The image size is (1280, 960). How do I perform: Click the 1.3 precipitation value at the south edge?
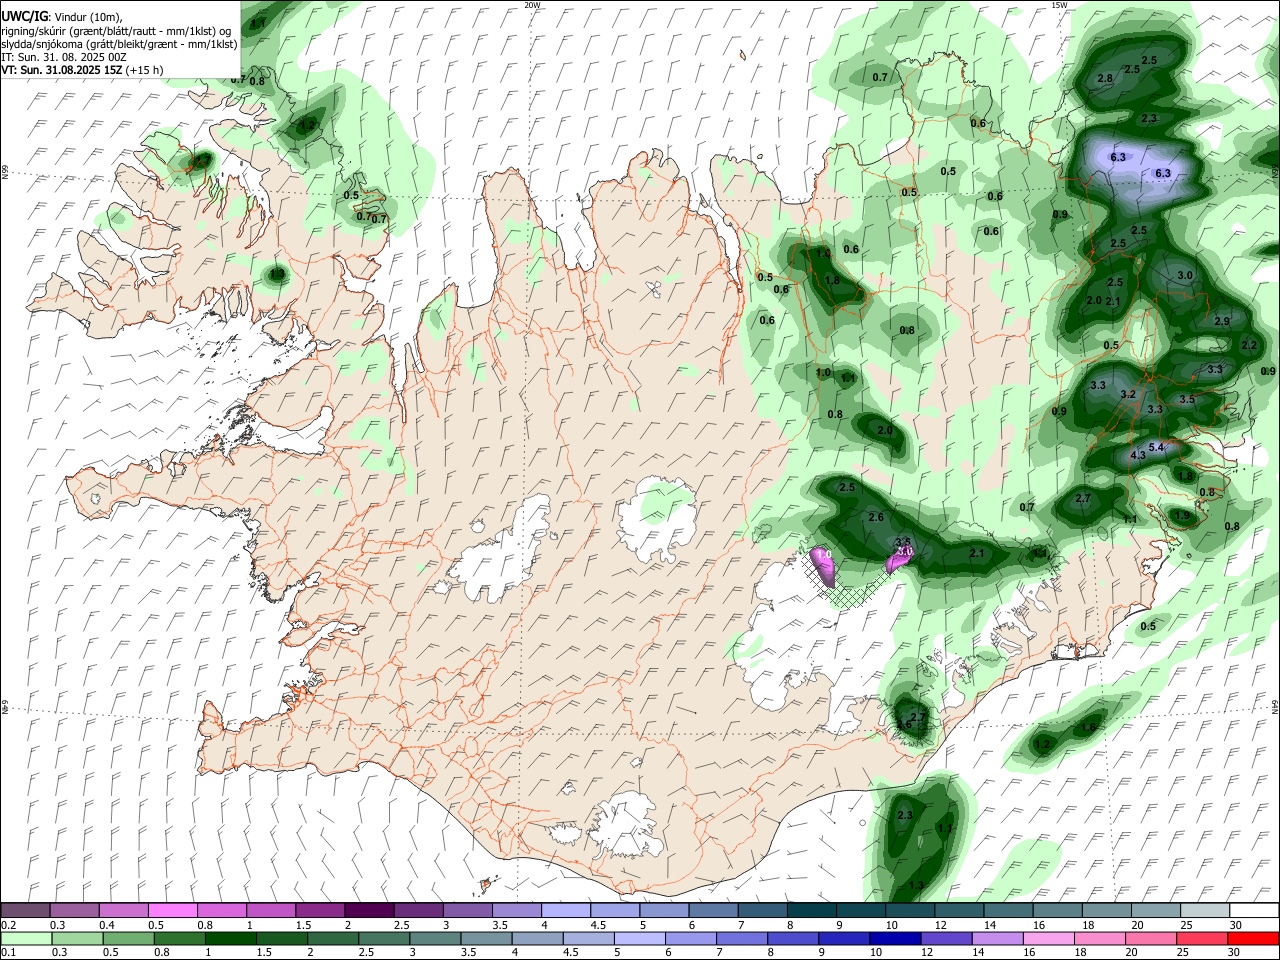point(916,886)
